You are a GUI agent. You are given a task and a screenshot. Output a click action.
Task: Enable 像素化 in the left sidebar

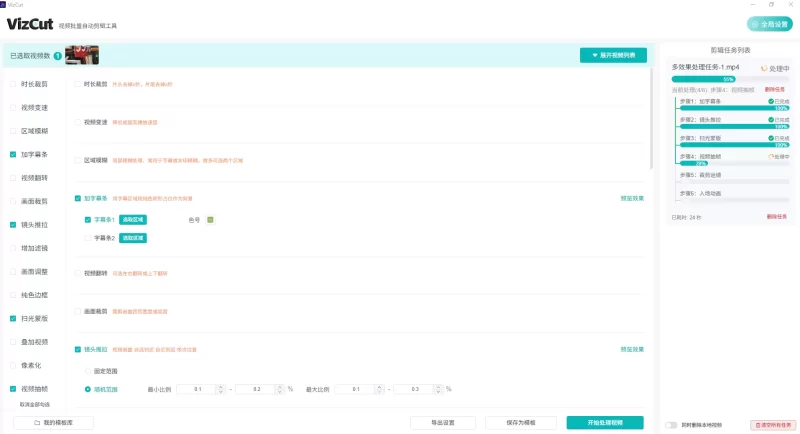click(13, 366)
